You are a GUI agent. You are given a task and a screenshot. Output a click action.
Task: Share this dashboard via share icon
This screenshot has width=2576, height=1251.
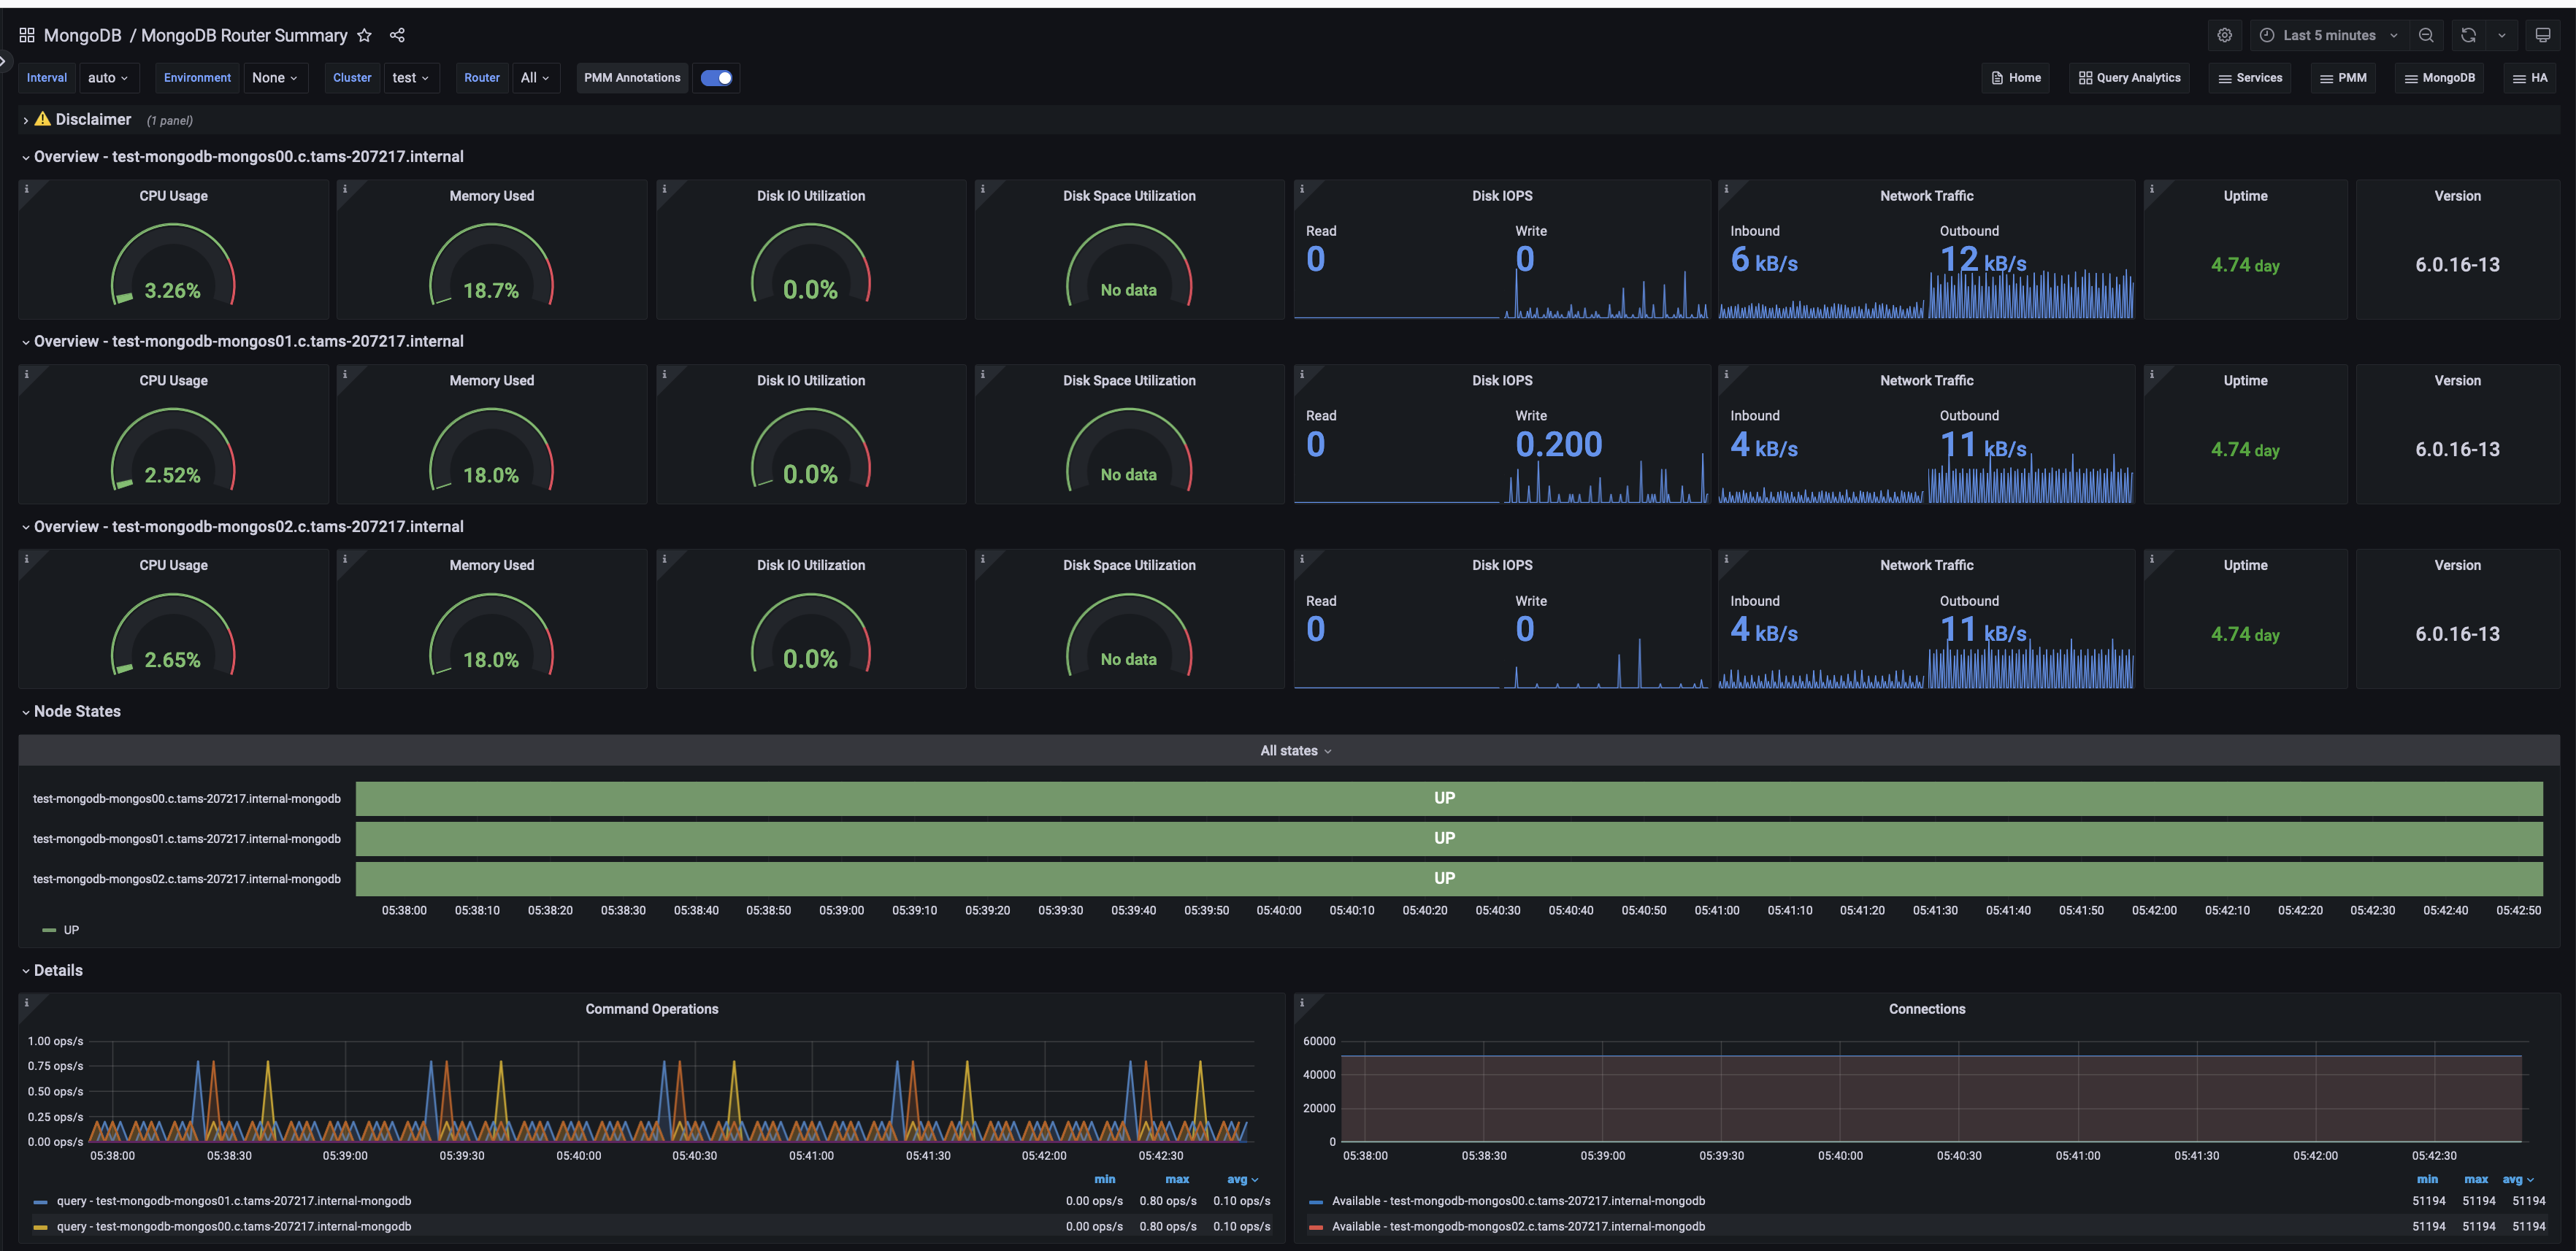click(x=397, y=35)
